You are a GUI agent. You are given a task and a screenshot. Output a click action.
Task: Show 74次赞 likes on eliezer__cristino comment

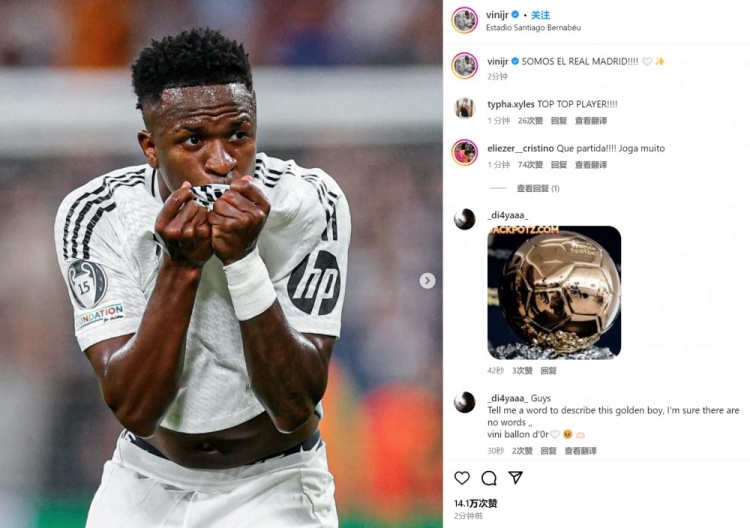coord(530,165)
